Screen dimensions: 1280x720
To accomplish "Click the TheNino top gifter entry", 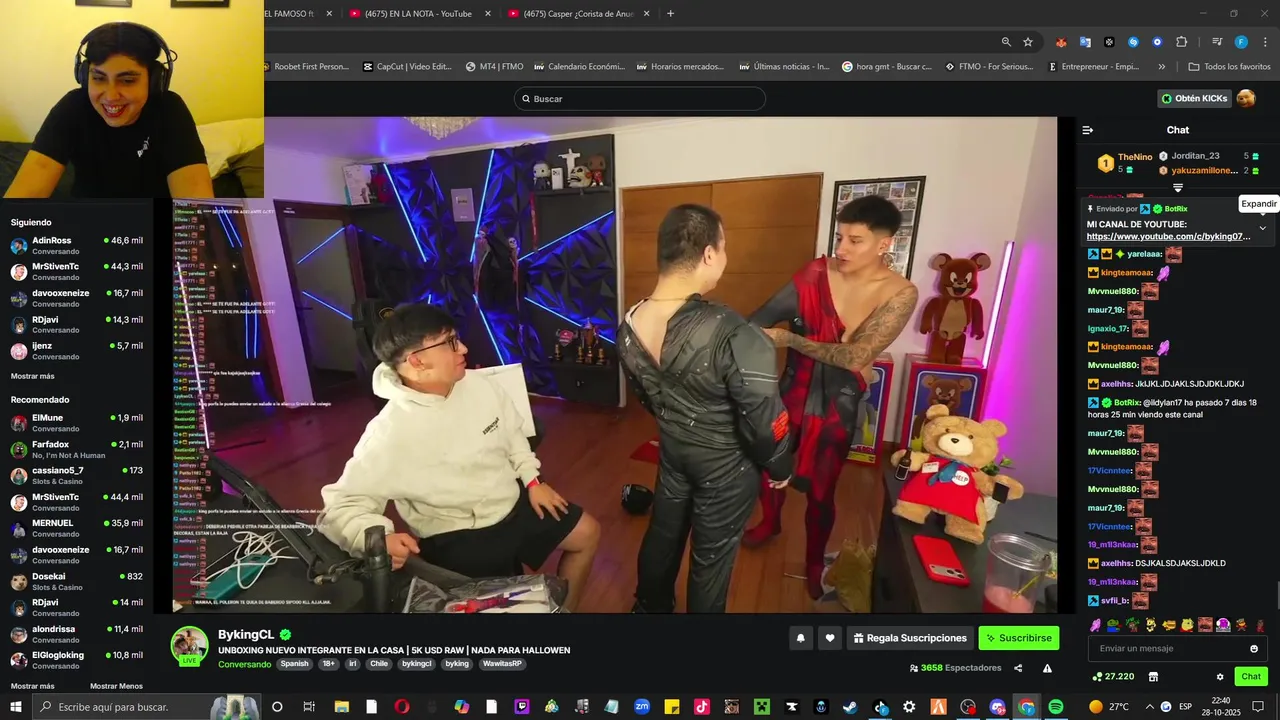I will pos(1126,162).
